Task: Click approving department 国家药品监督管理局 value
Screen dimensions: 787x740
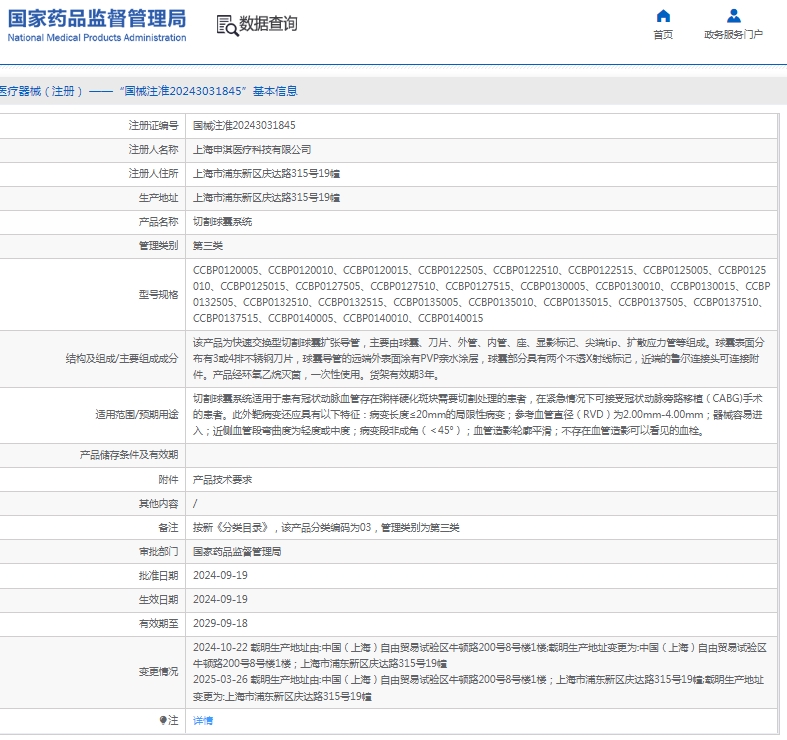Action: [x=237, y=552]
